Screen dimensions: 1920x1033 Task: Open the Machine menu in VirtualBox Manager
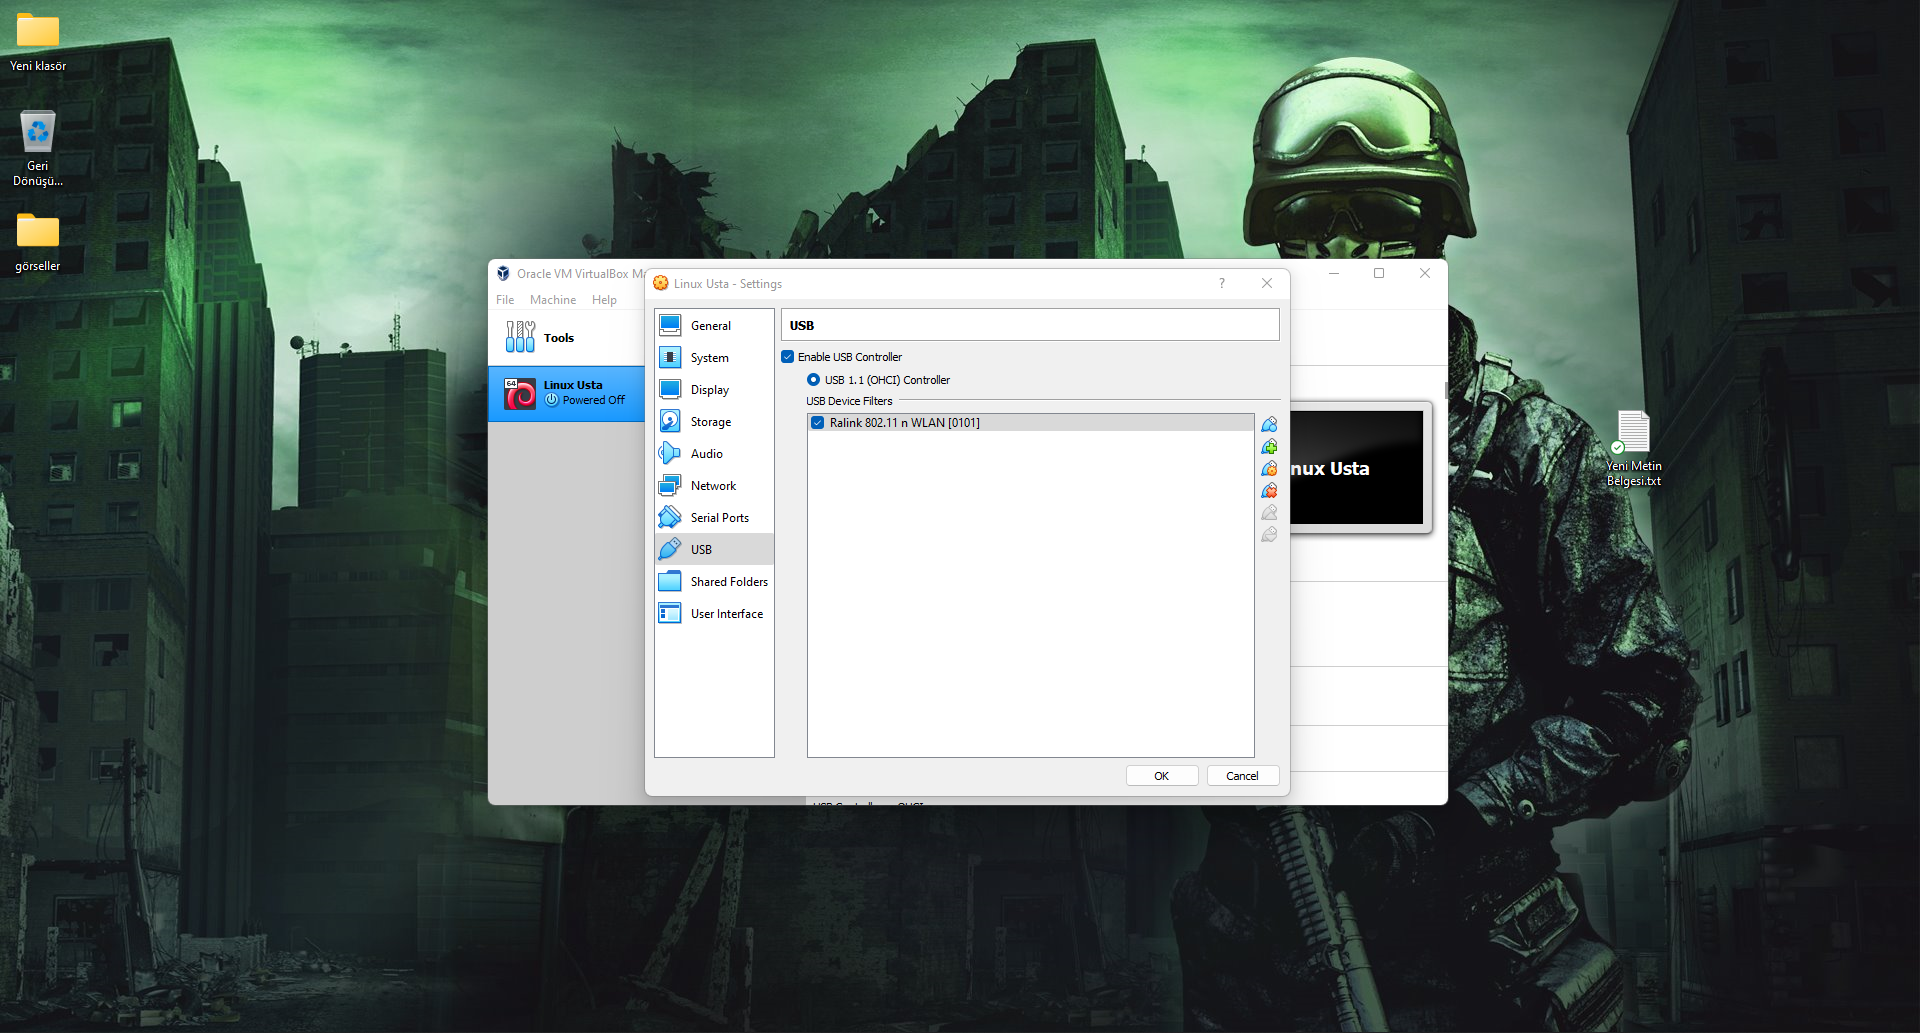click(553, 300)
